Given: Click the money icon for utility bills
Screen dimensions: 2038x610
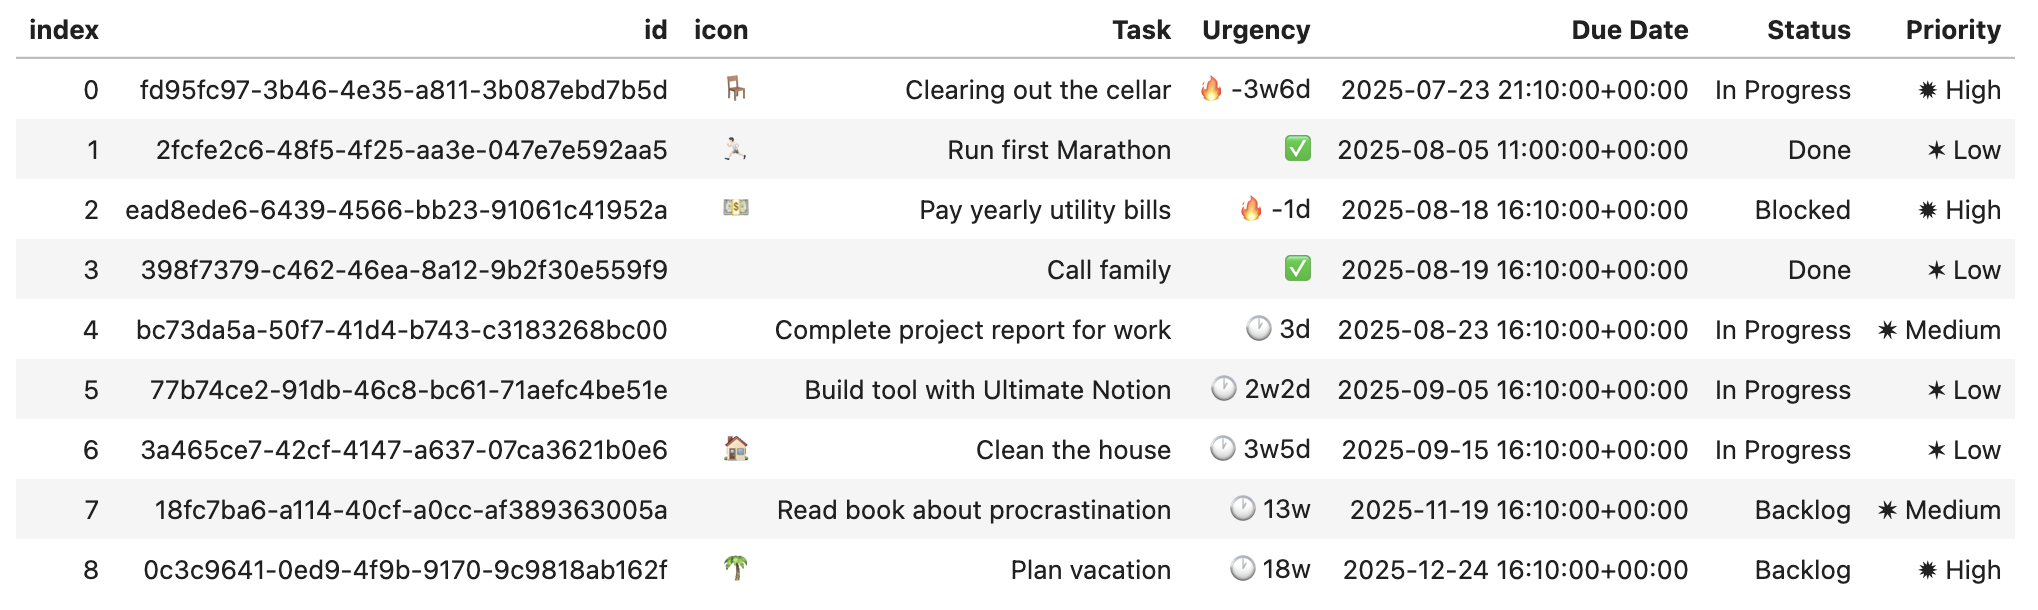Looking at the screenshot, I should [x=736, y=208].
